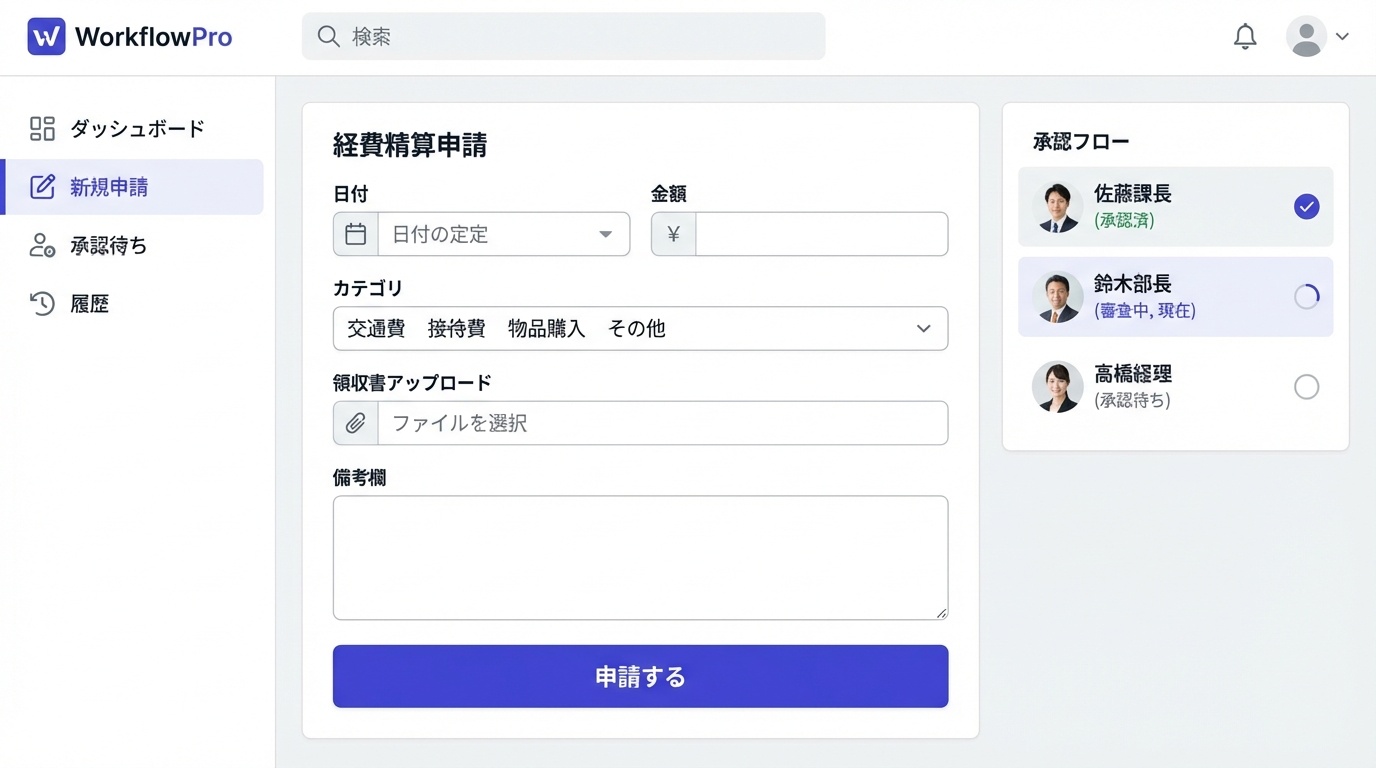Screen dimensions: 1376x768
Task: Click 佐藤課長's profile photo
Action: pyautogui.click(x=1057, y=207)
